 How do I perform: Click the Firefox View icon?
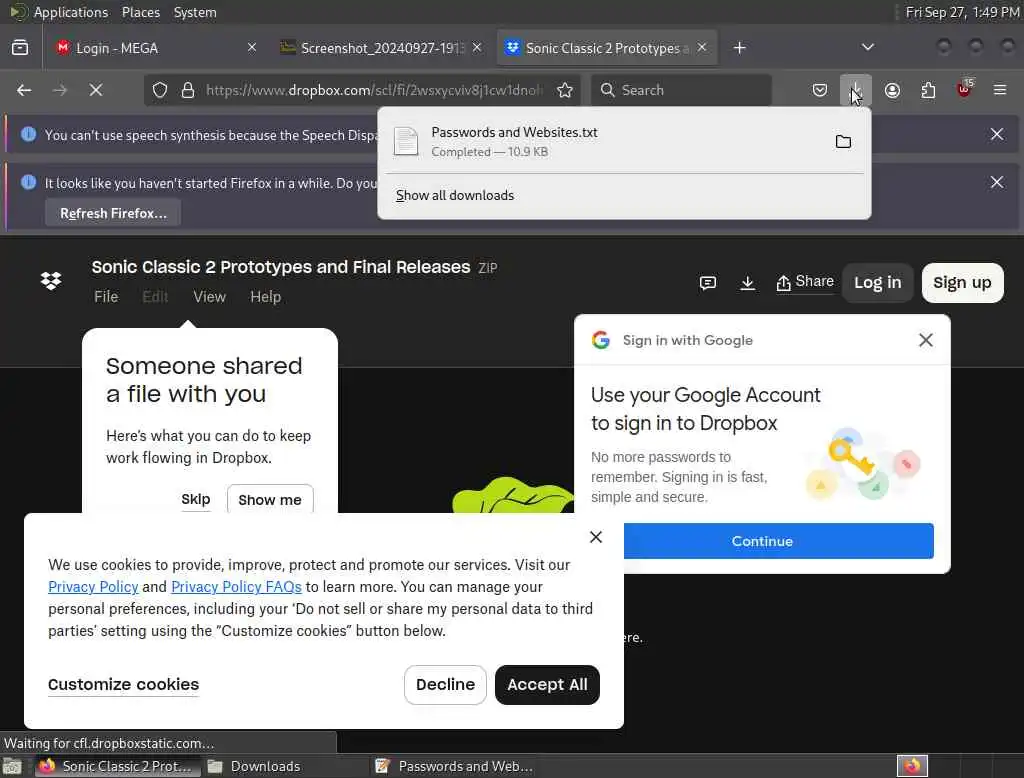coord(20,48)
